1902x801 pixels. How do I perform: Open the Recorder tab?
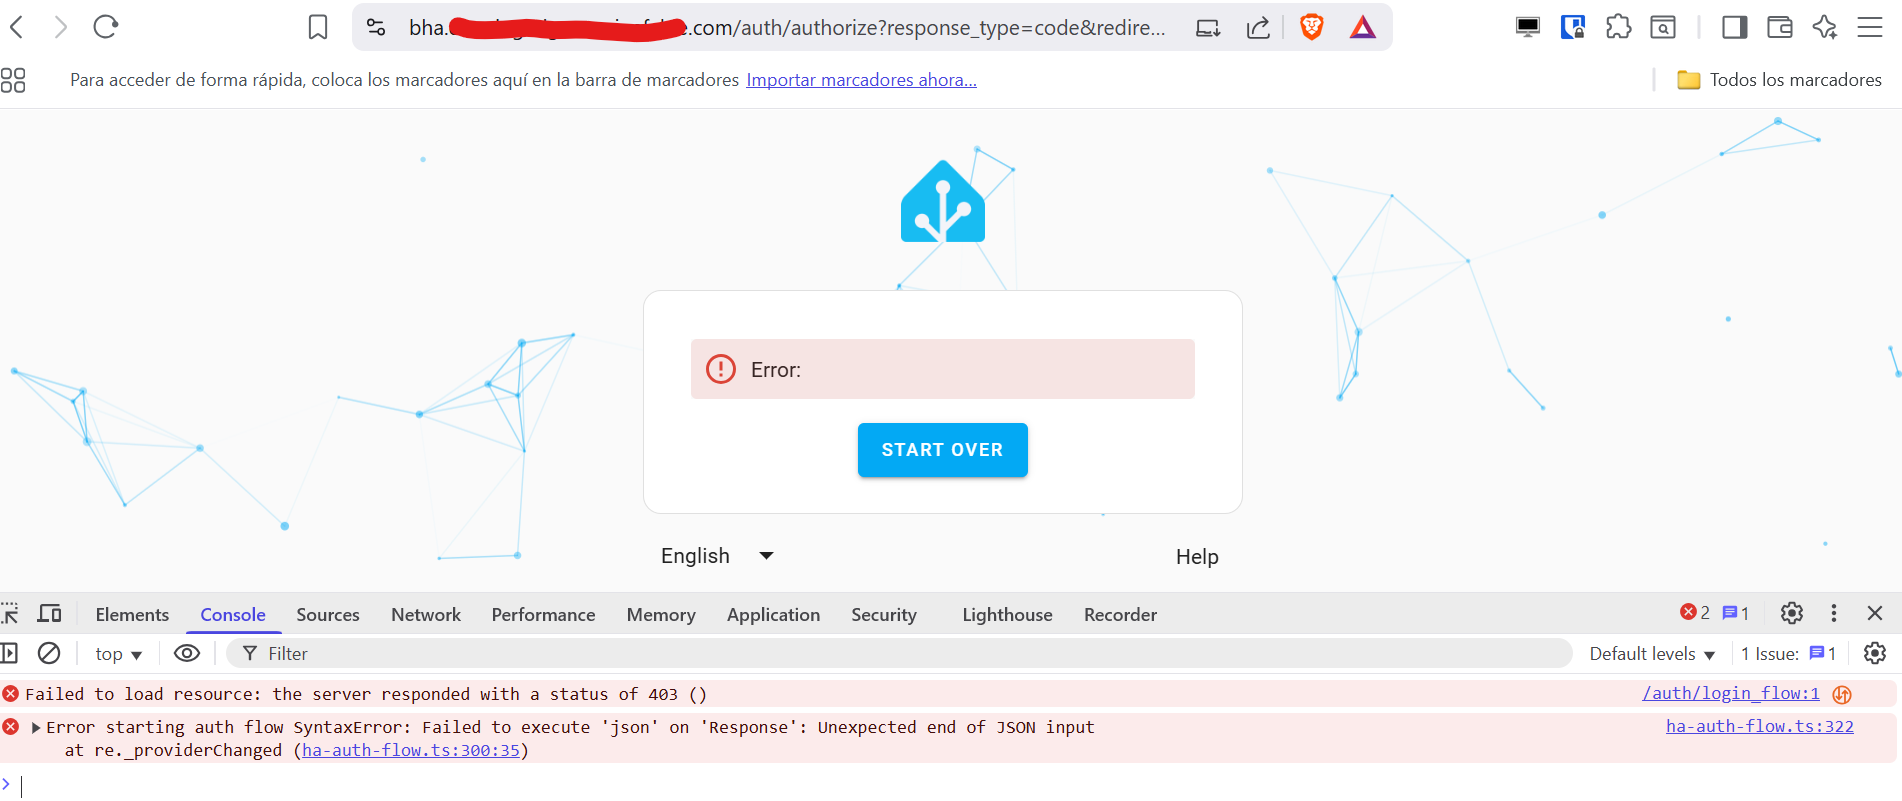[x=1120, y=615]
